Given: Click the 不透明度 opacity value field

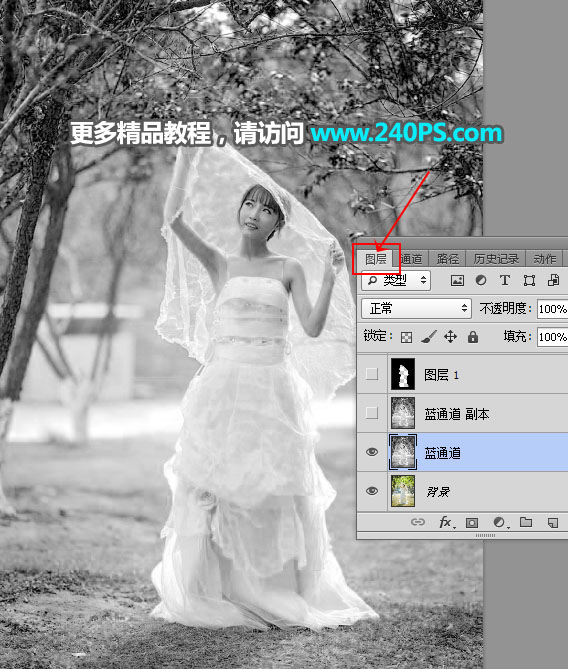Looking at the screenshot, I should (552, 309).
